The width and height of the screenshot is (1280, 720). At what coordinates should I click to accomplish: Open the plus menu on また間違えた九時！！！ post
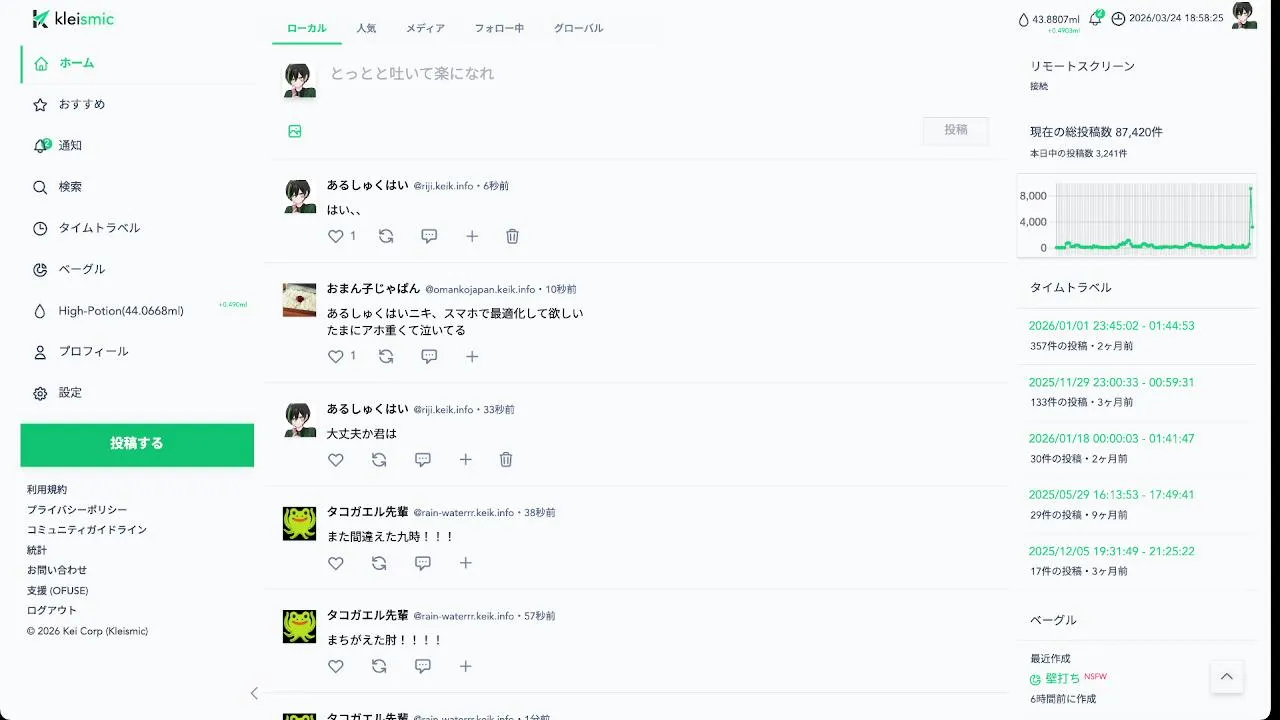click(466, 563)
